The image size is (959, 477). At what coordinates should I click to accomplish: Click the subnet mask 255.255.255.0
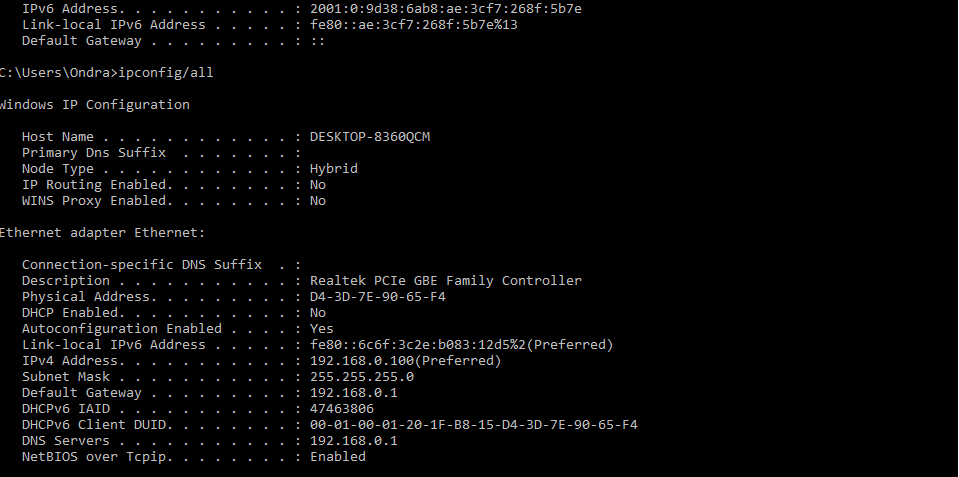(x=361, y=377)
